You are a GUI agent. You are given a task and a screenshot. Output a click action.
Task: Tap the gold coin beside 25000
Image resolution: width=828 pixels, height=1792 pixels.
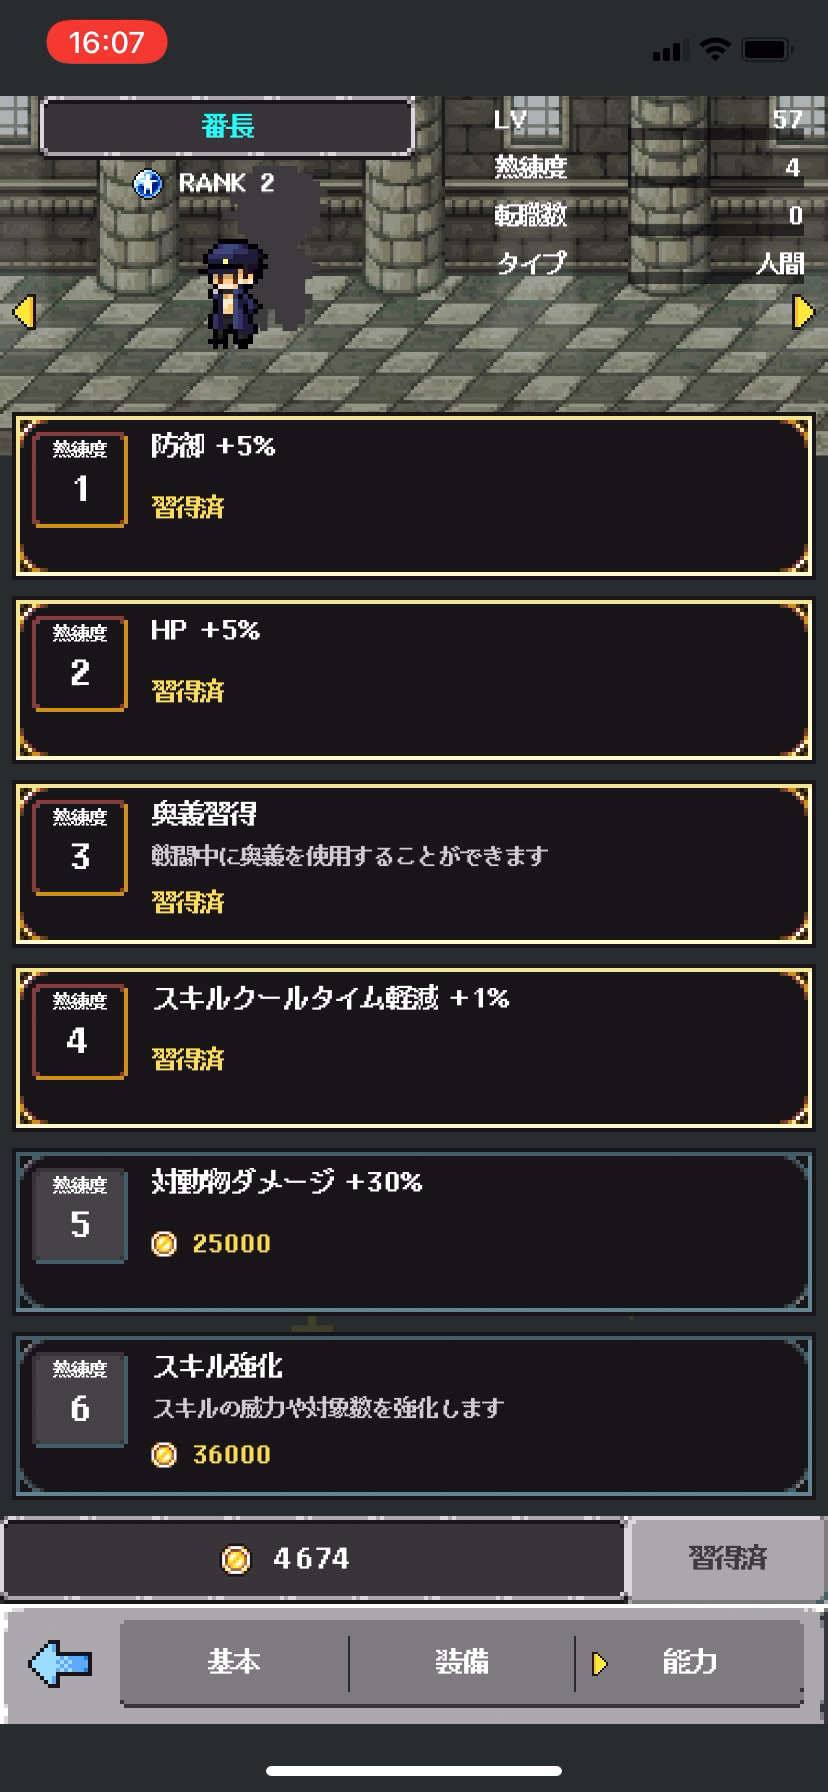164,1243
